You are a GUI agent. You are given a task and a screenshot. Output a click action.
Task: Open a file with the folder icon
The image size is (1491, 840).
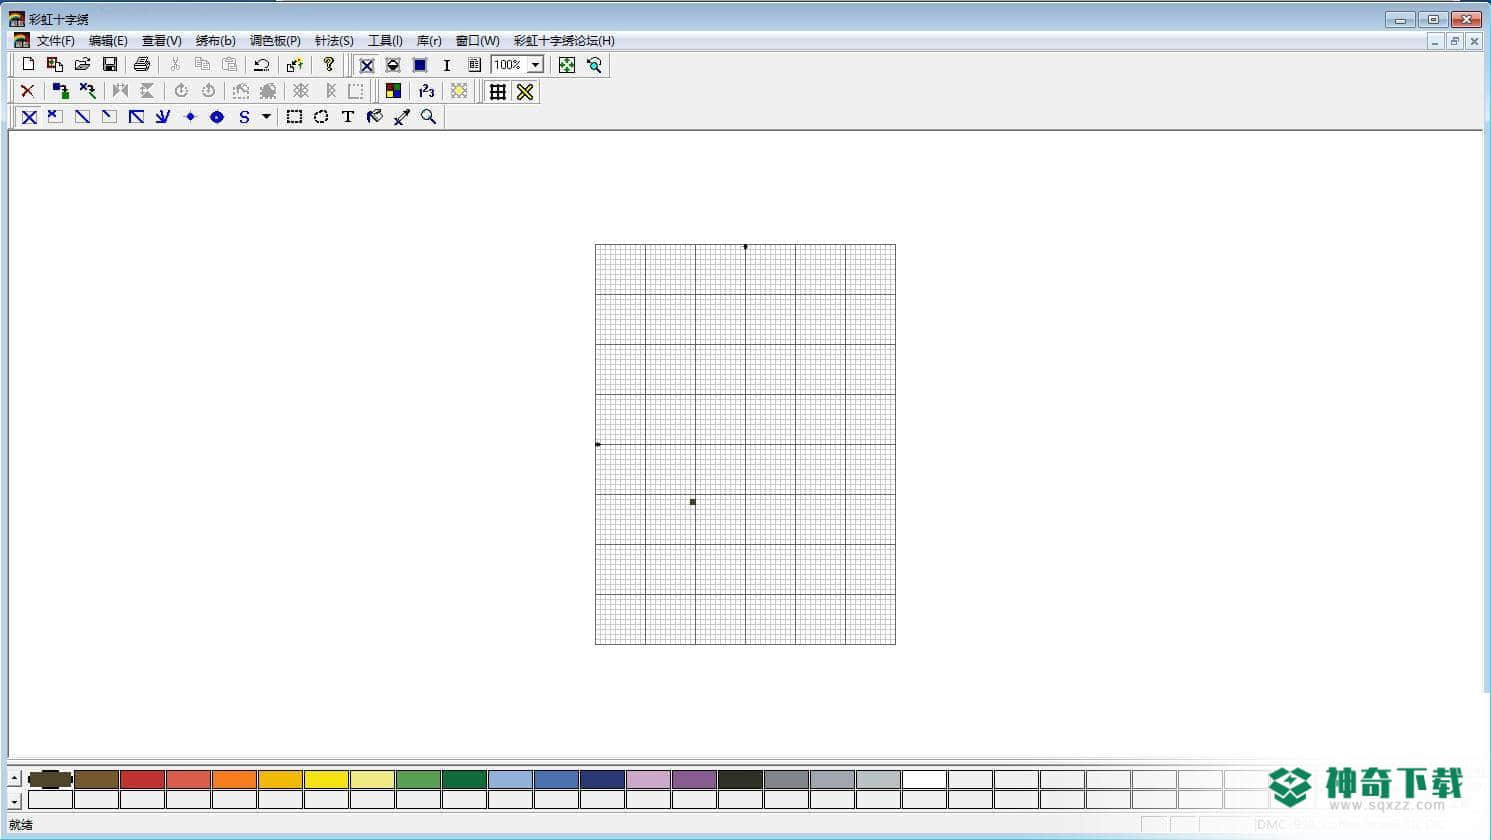tap(83, 65)
